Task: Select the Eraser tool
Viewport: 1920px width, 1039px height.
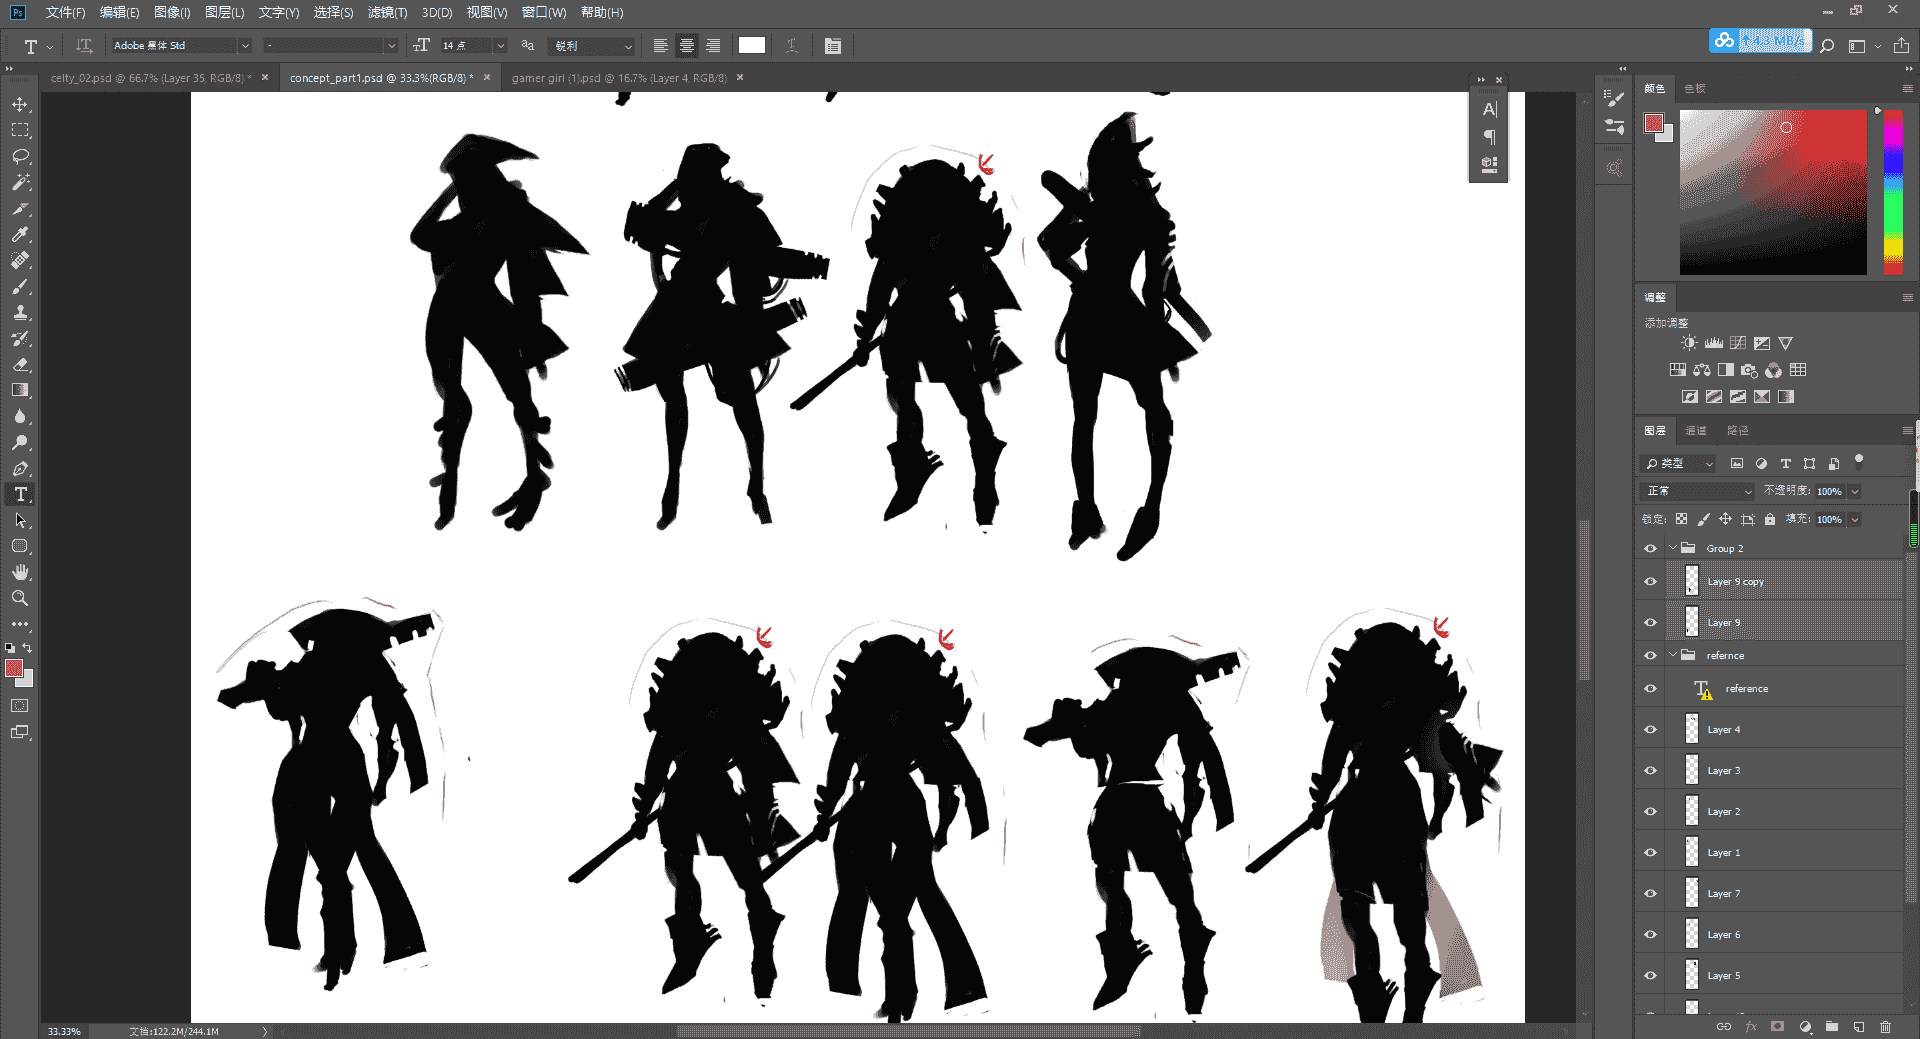Action: [20, 364]
